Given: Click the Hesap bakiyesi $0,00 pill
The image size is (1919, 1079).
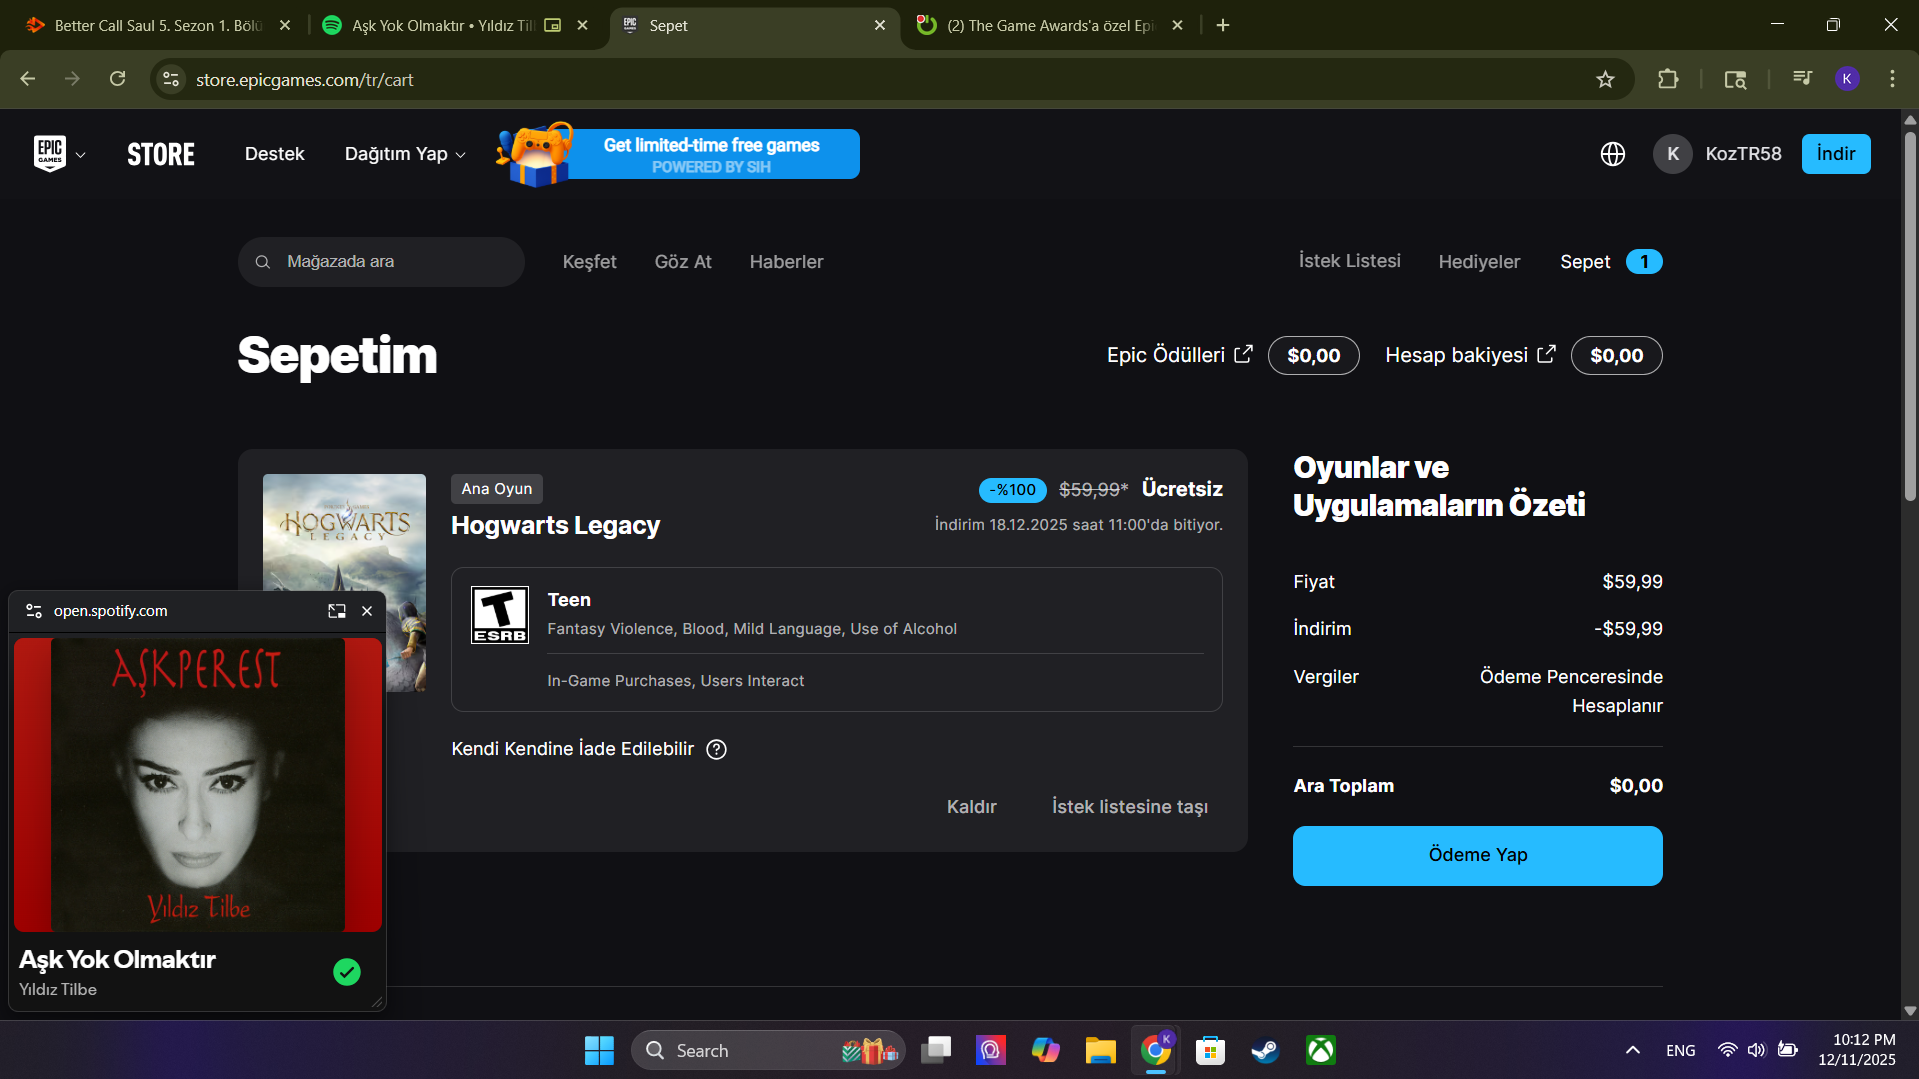Looking at the screenshot, I should click(x=1616, y=355).
